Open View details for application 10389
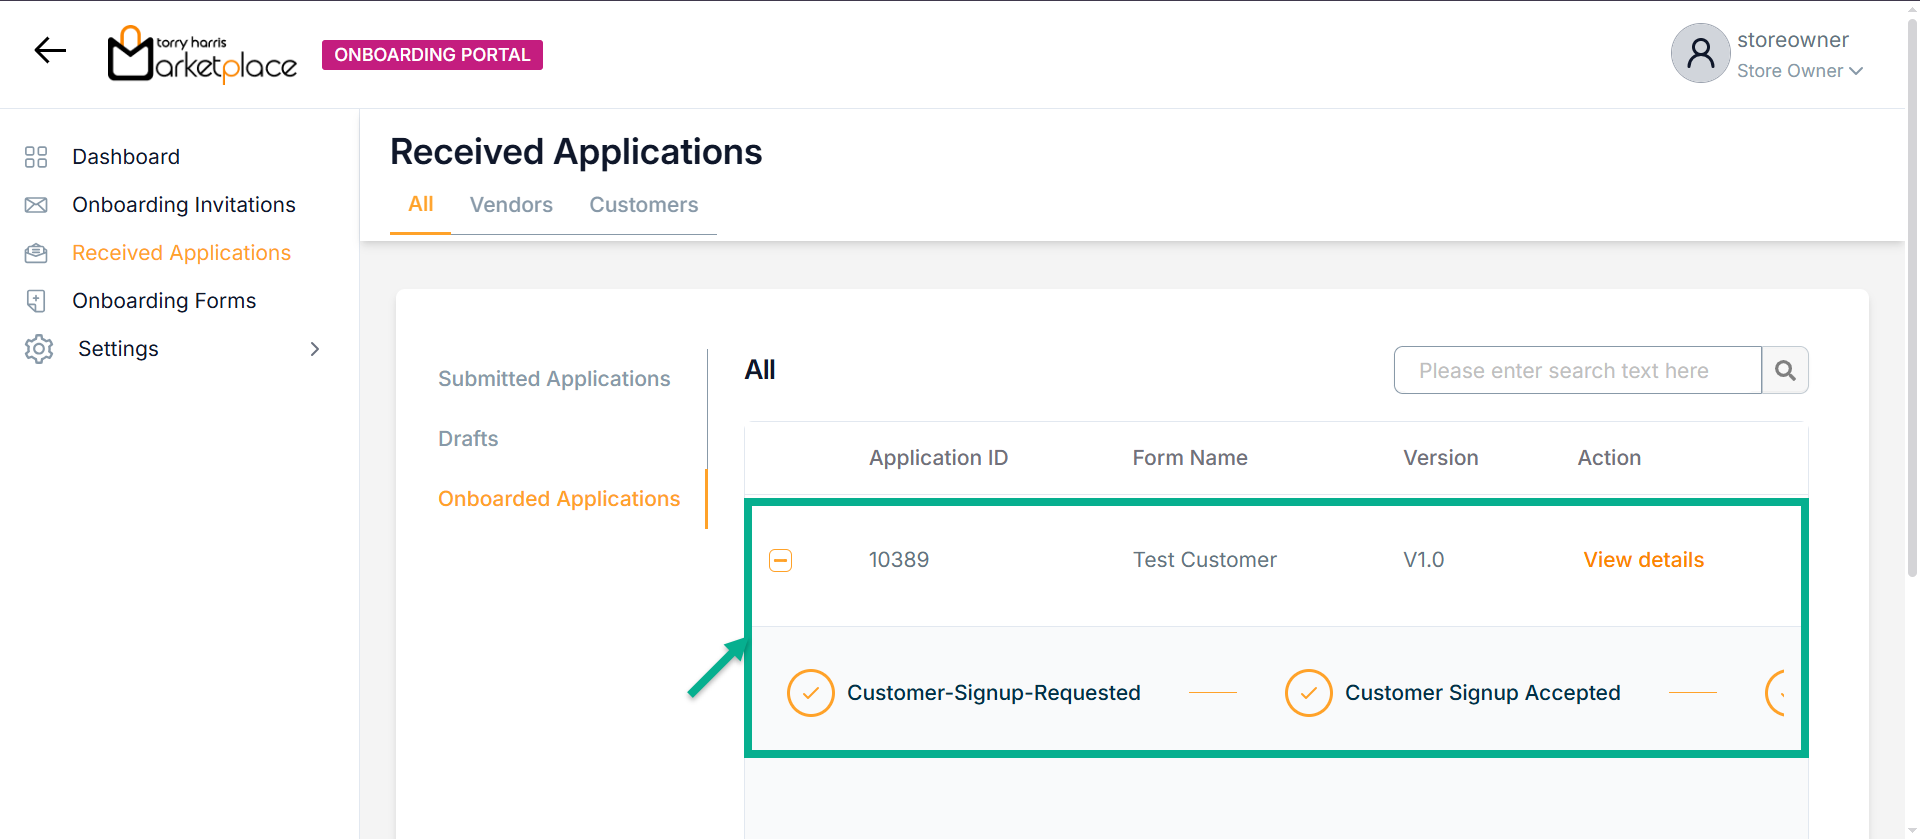 1643,560
